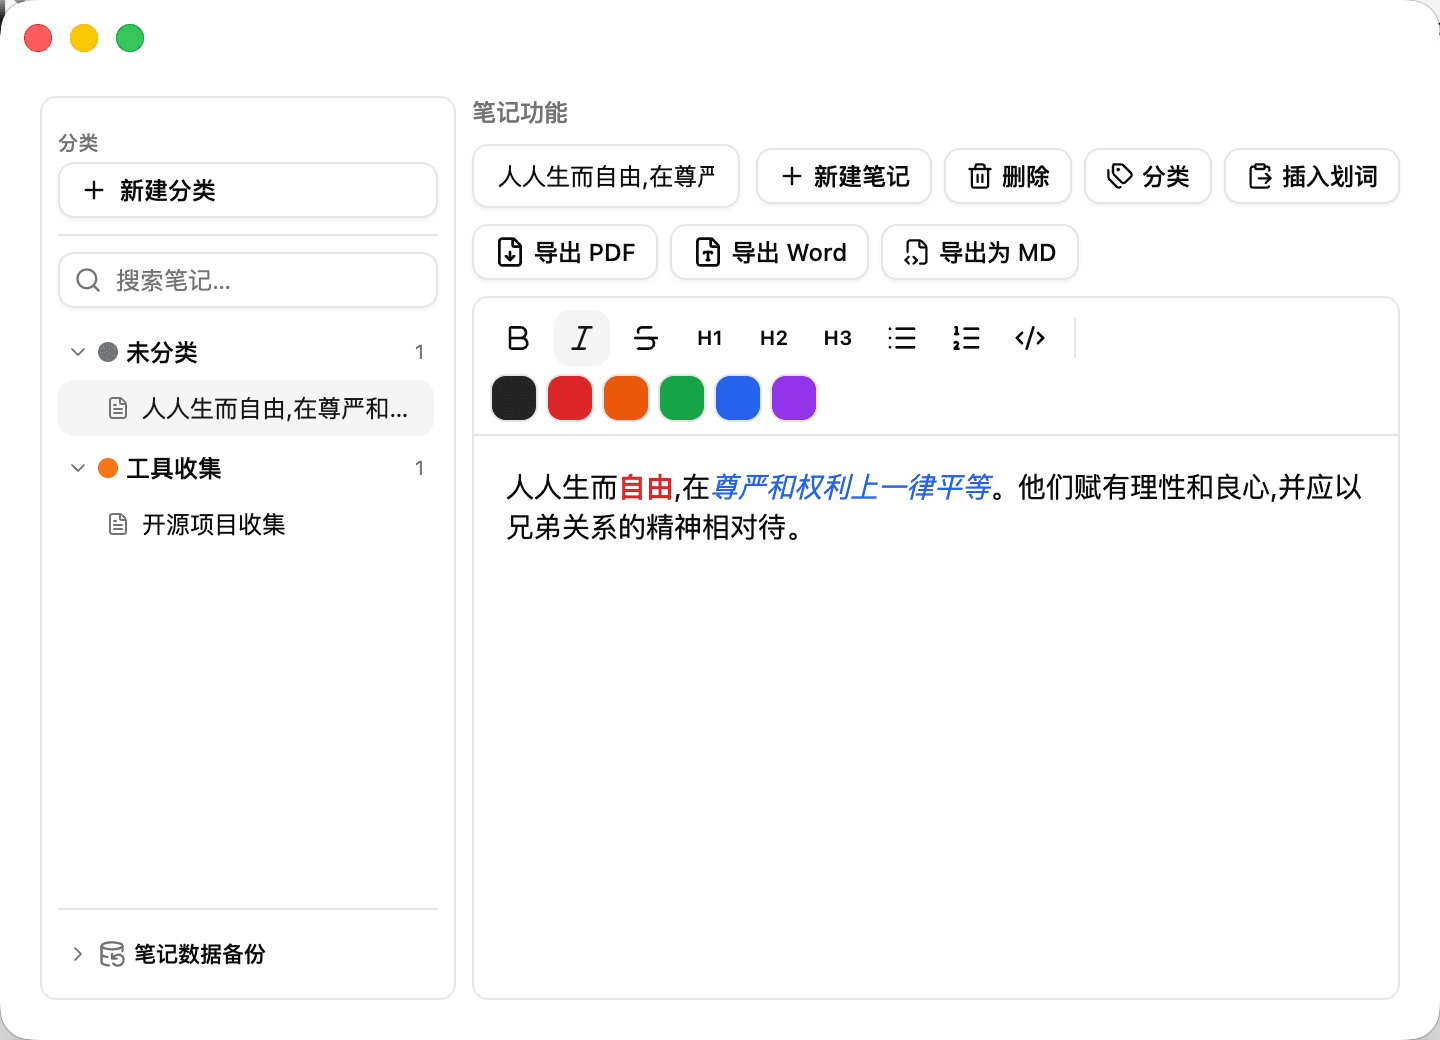This screenshot has width=1440, height=1040.
Task: Click the note title field 人人生而自由,在尊严
Action: [x=606, y=176]
